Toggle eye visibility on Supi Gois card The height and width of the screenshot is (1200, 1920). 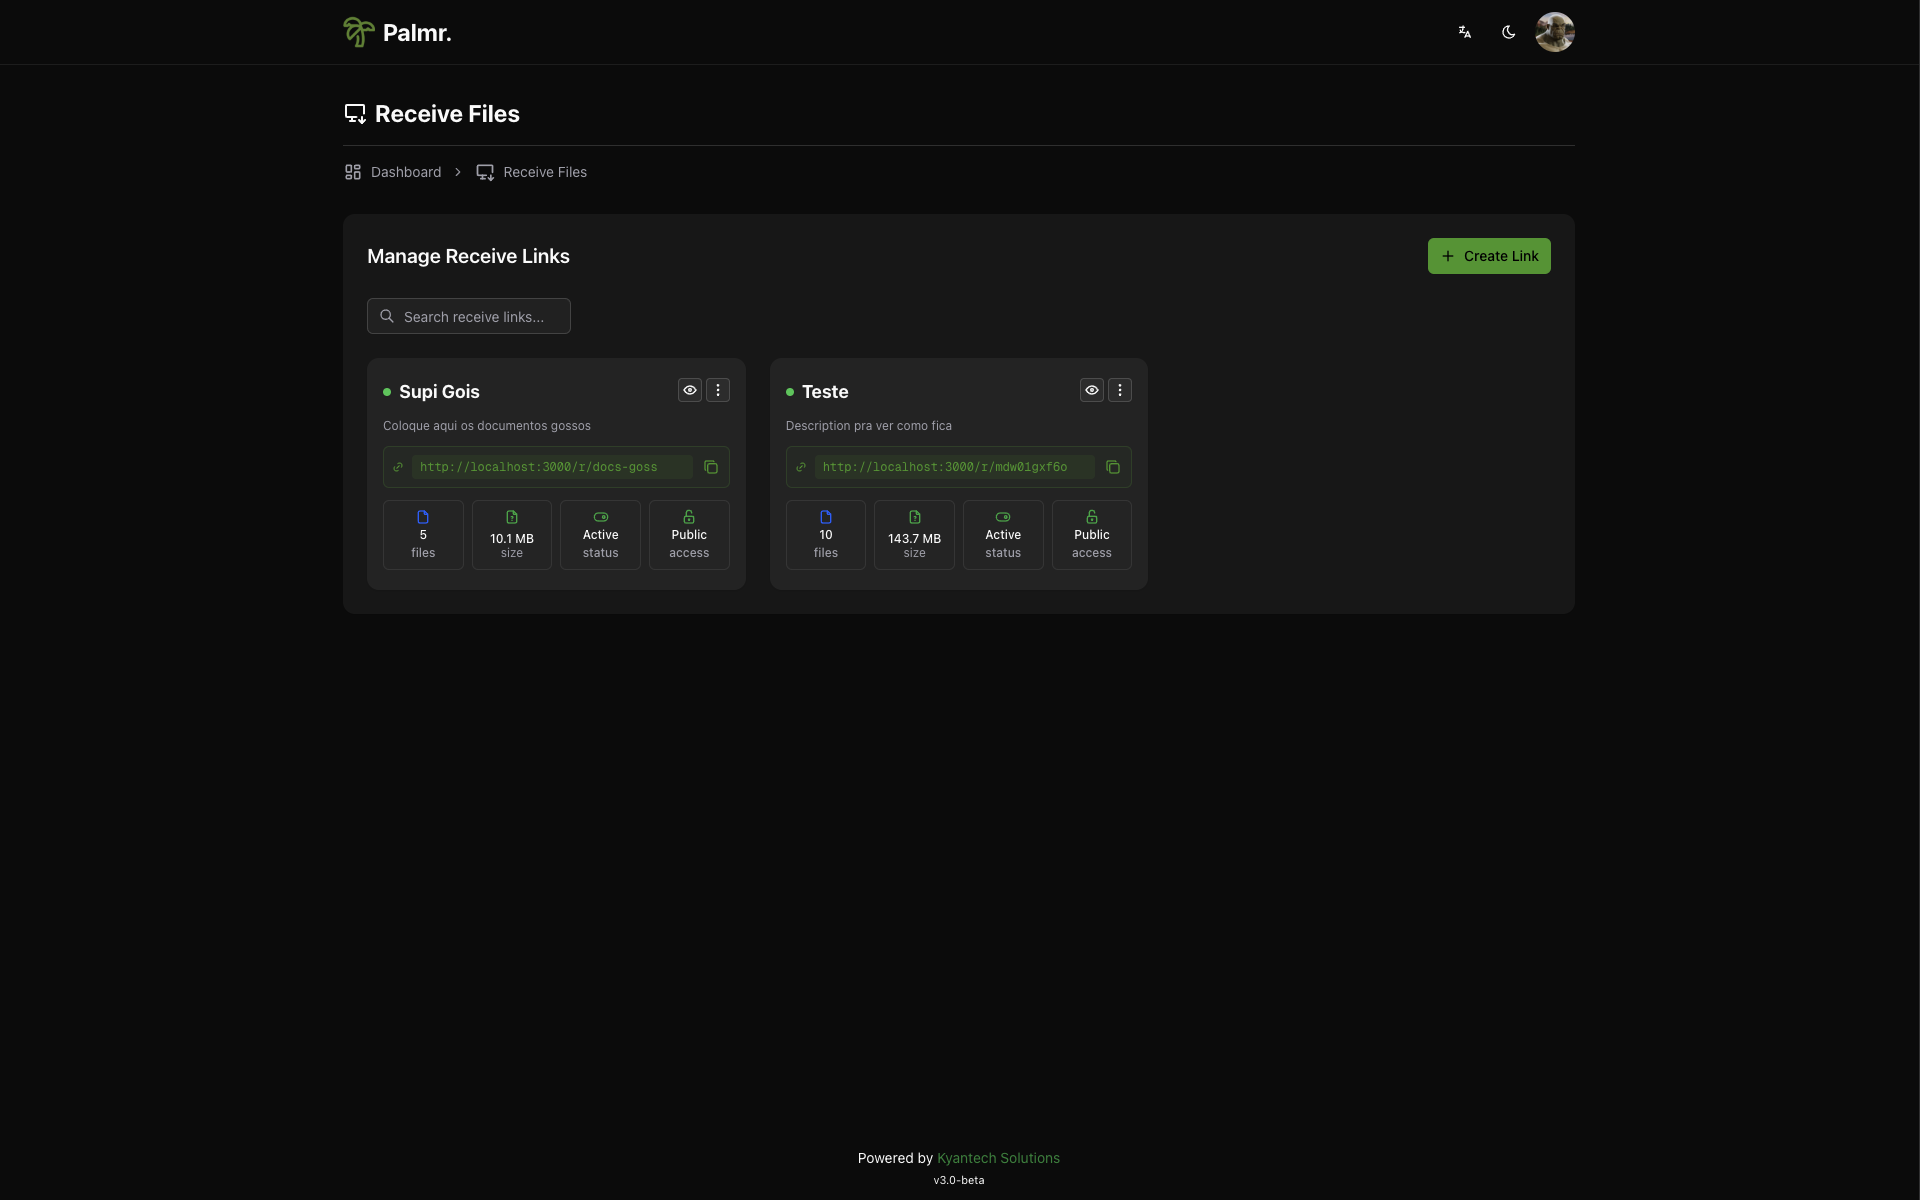pyautogui.click(x=690, y=390)
